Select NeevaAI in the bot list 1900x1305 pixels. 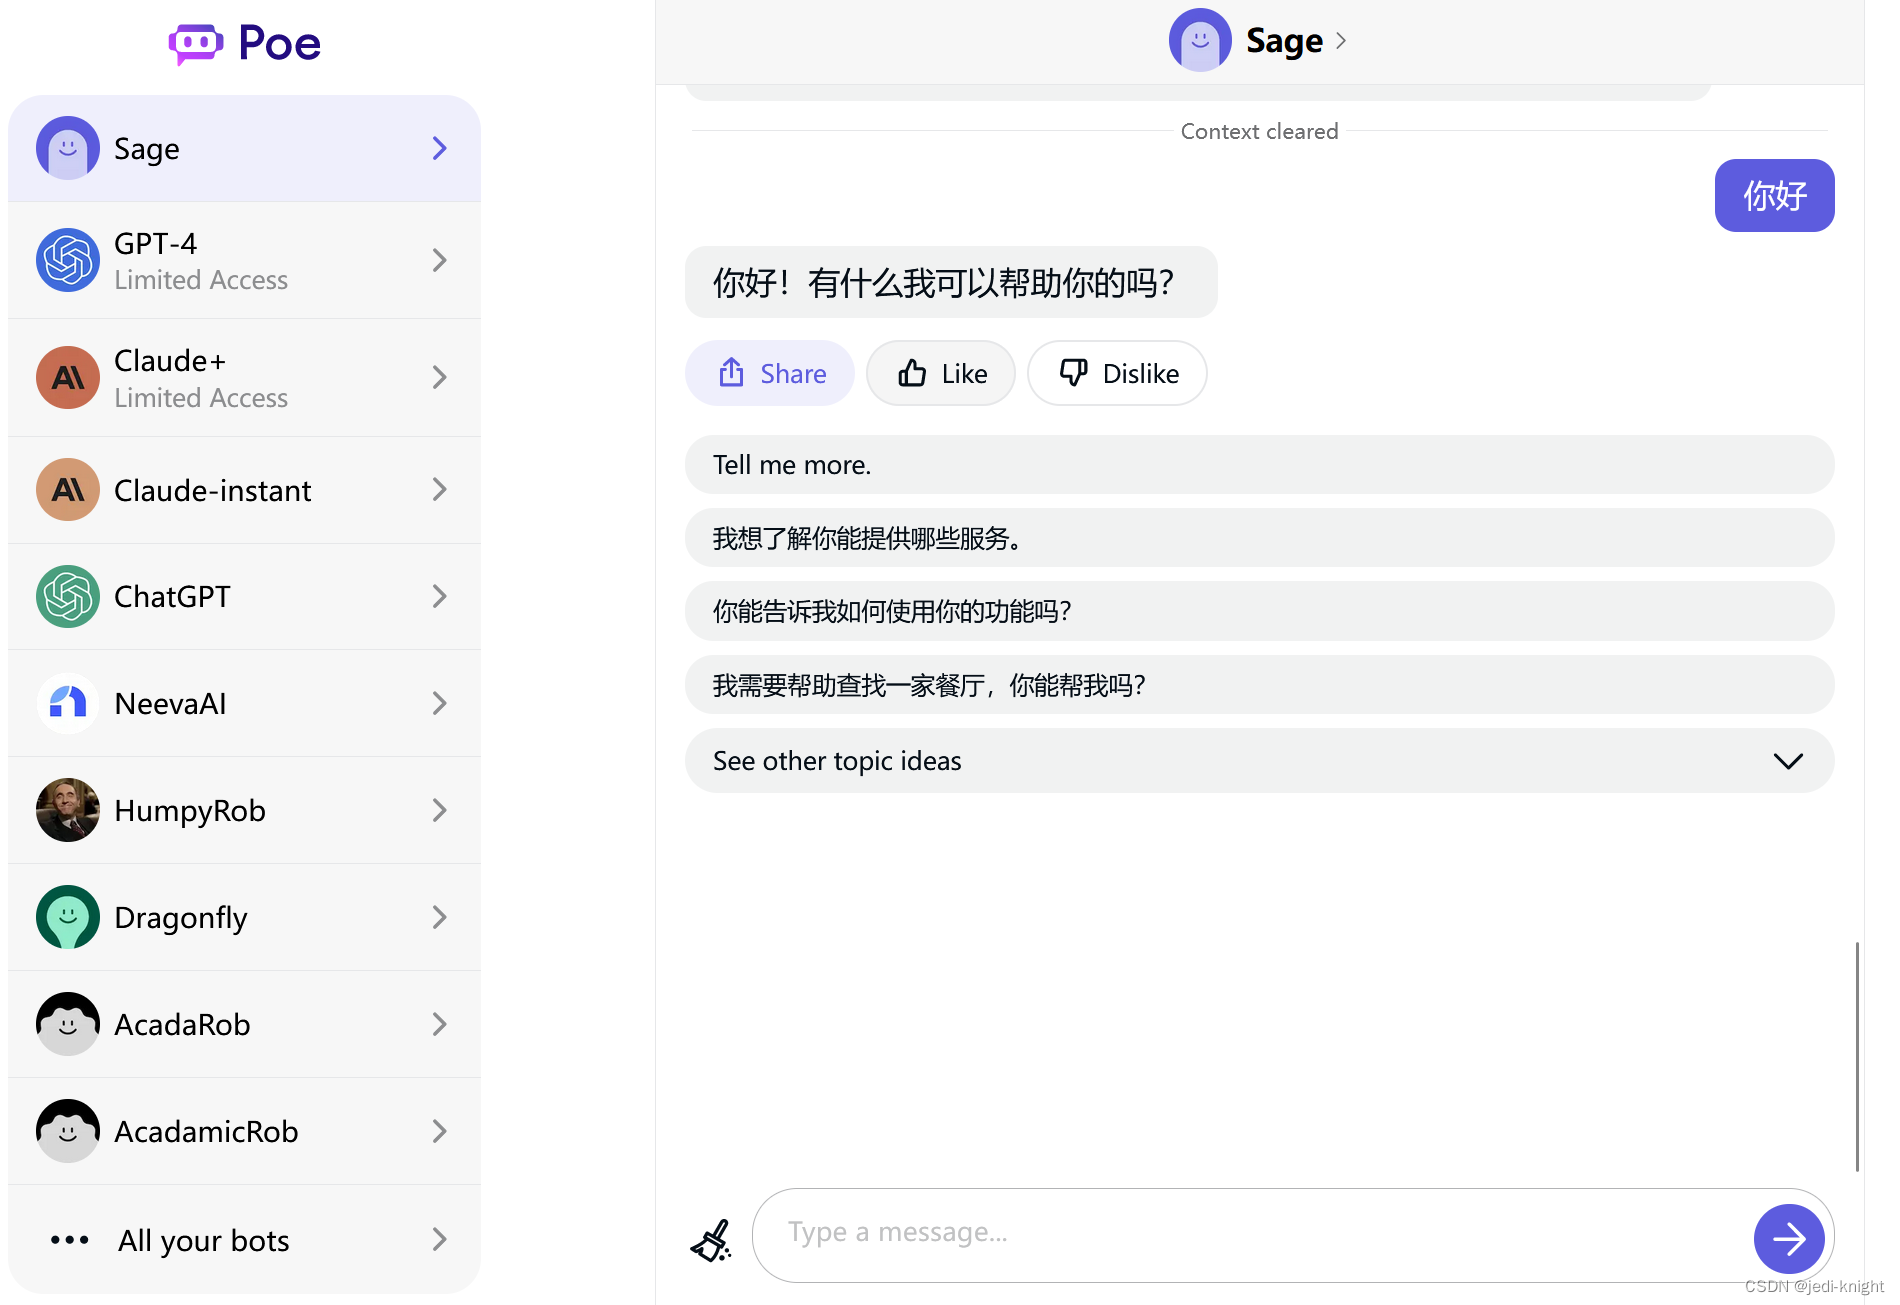click(244, 703)
